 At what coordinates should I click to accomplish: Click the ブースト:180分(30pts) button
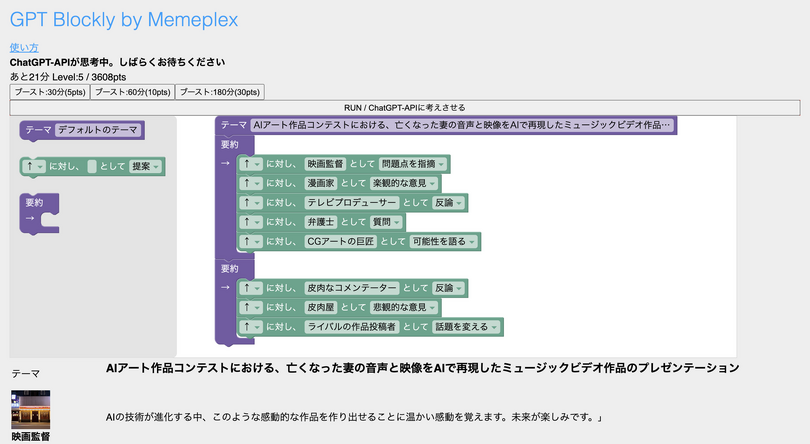(x=220, y=92)
